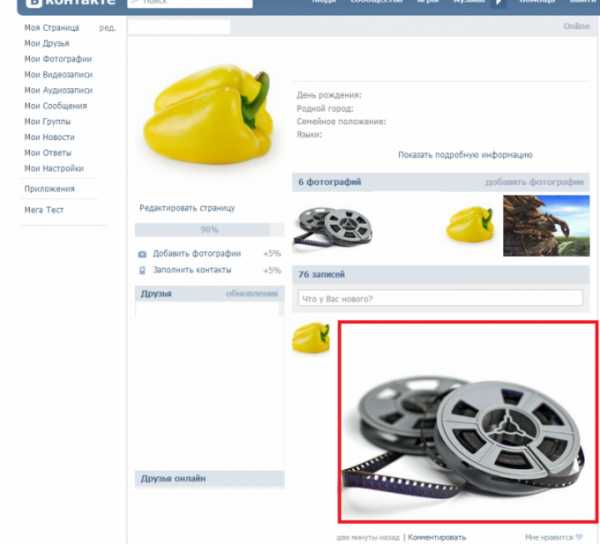
Task: Click the phone icon beside Заполнить контакты
Action: click(x=142, y=270)
